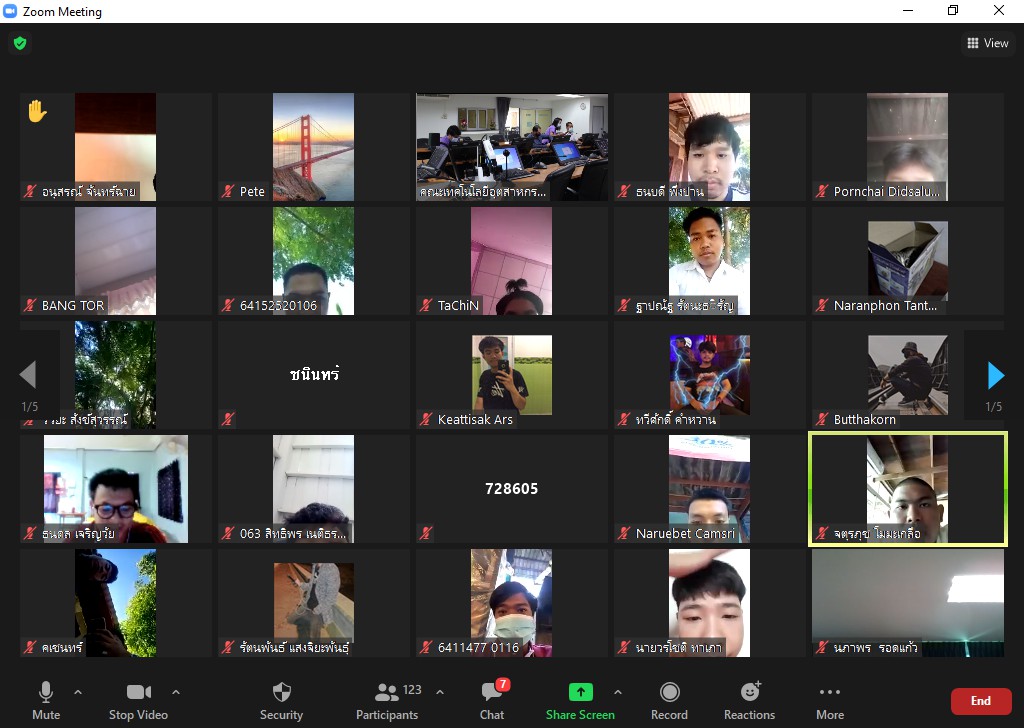The width and height of the screenshot is (1024, 728).
Task: Click the Zoom Meeting title bar icon
Action: [x=10, y=11]
